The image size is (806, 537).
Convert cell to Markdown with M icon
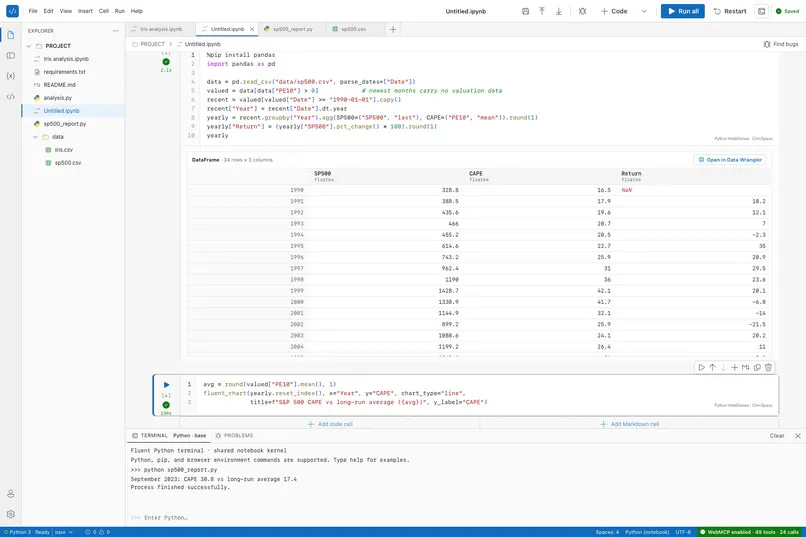coord(746,367)
